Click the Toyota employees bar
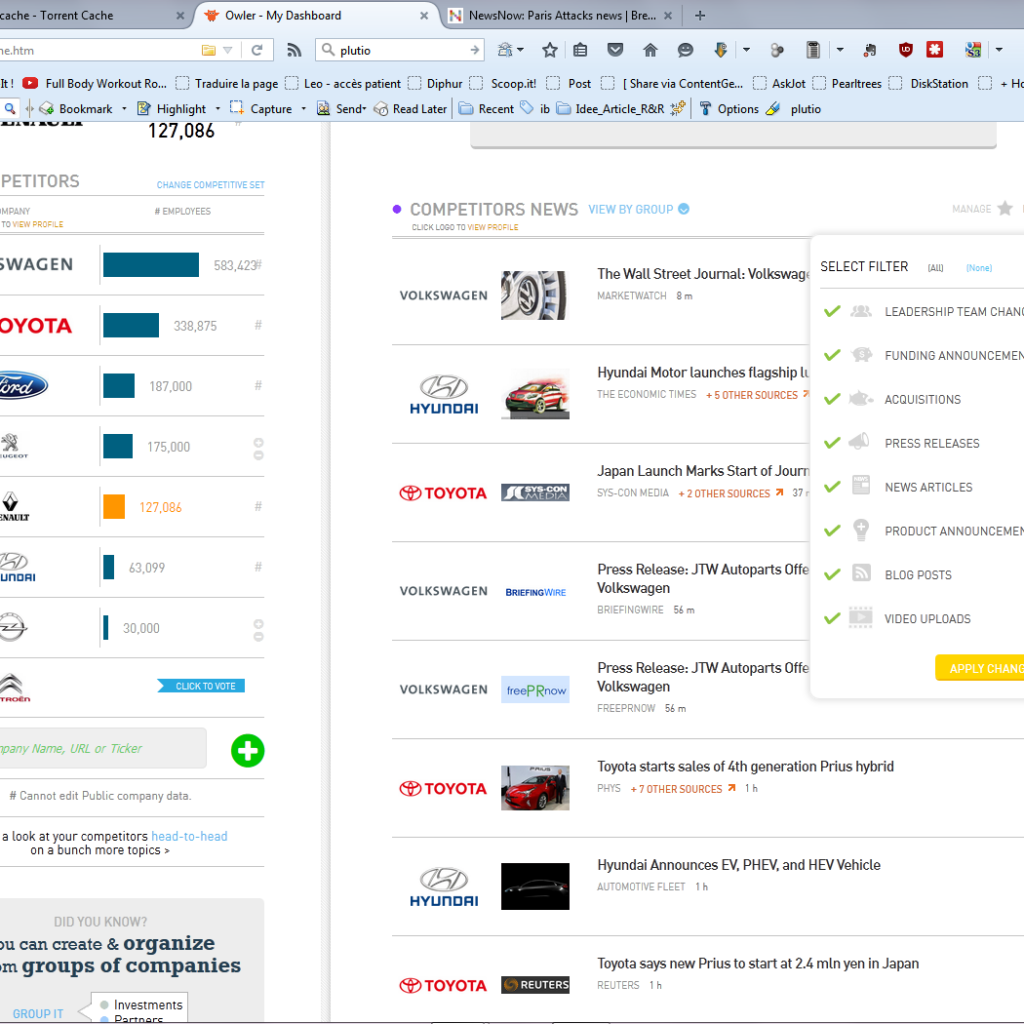 (131, 325)
